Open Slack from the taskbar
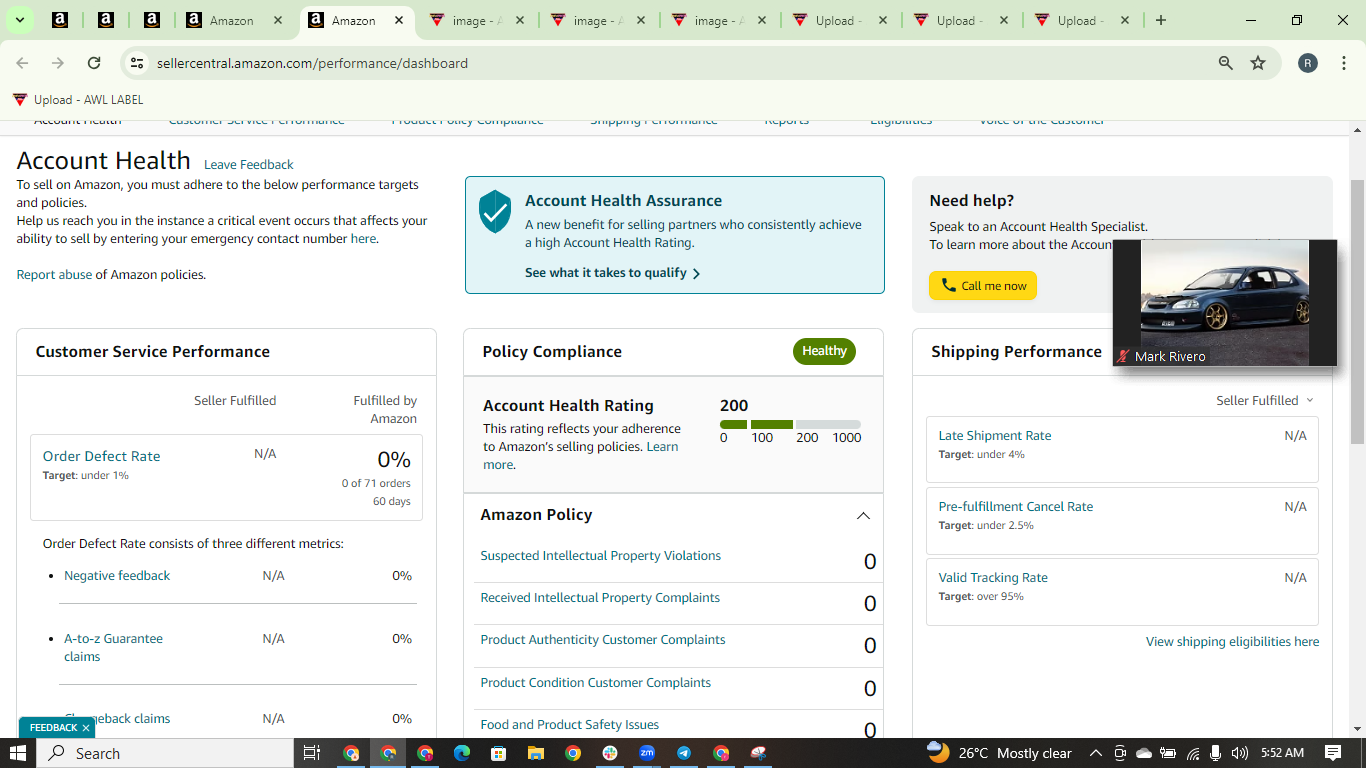The image size is (1366, 768). pos(610,753)
